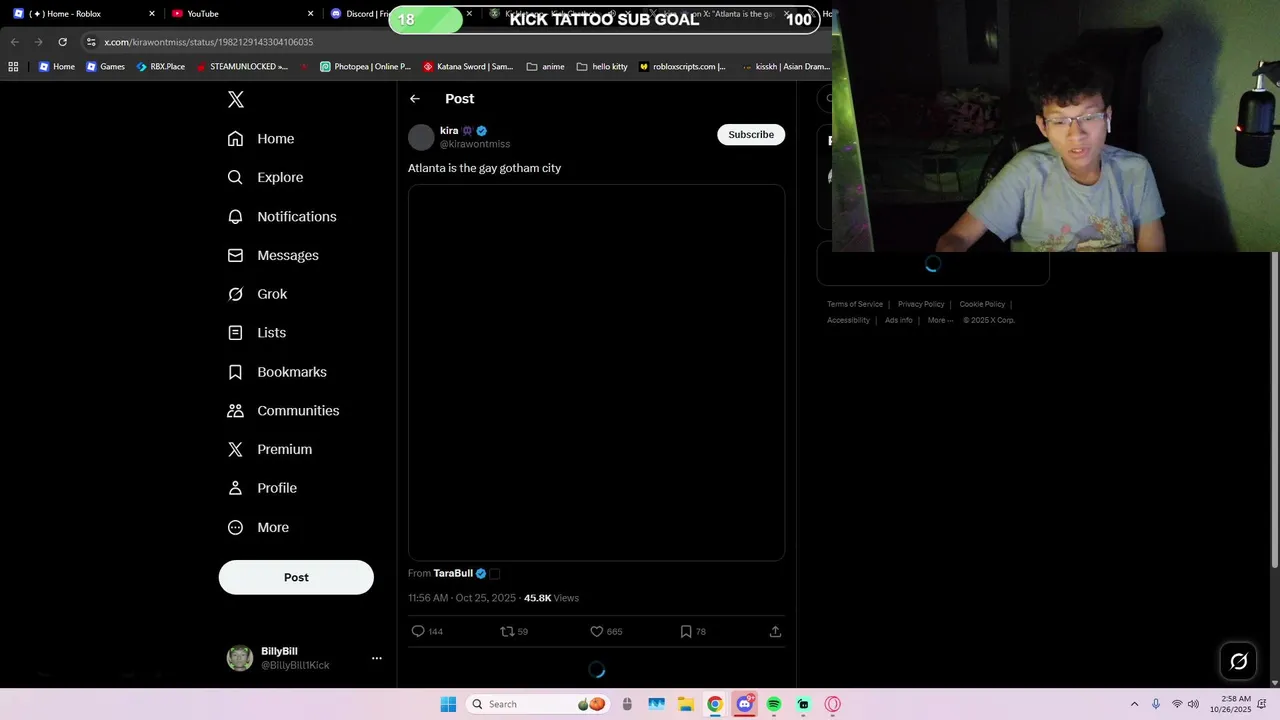This screenshot has height=720, width=1280.
Task: Open the STEAMUNLOCKED bookmark
Action: click(x=242, y=67)
